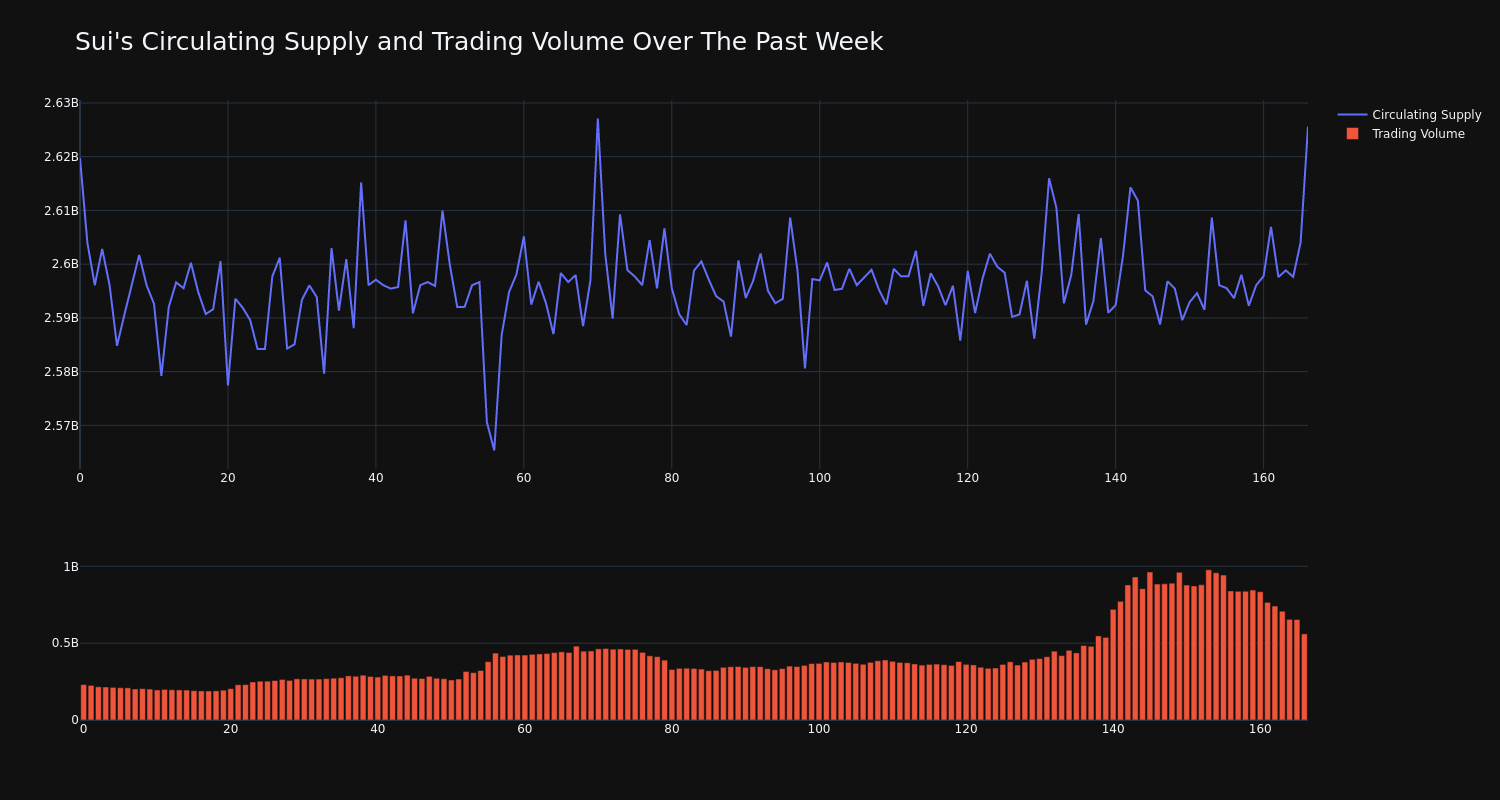Click the supply line lowest dip near x=56
Viewport: 1500px width, 800px height.
(494, 449)
